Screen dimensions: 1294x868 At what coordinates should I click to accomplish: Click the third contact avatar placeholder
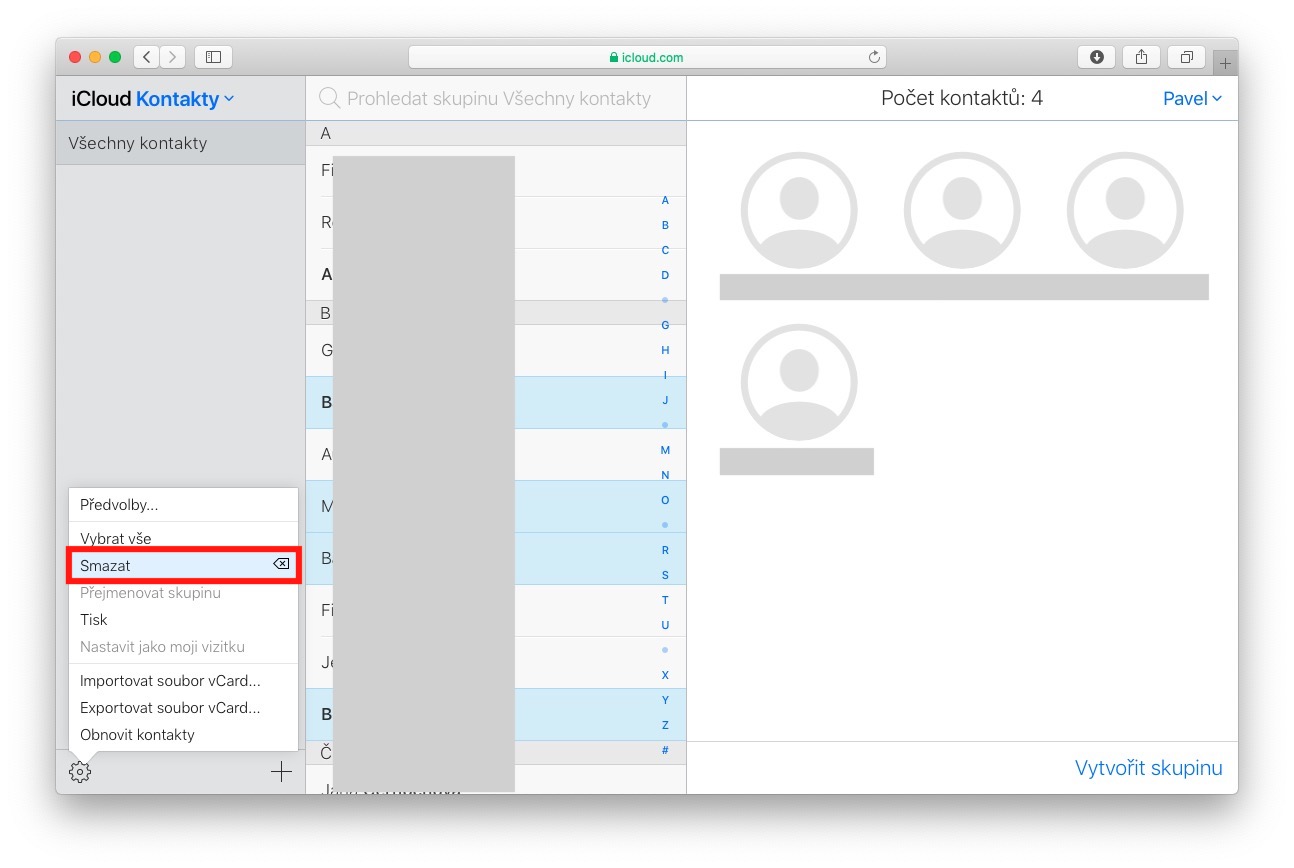coord(1125,210)
